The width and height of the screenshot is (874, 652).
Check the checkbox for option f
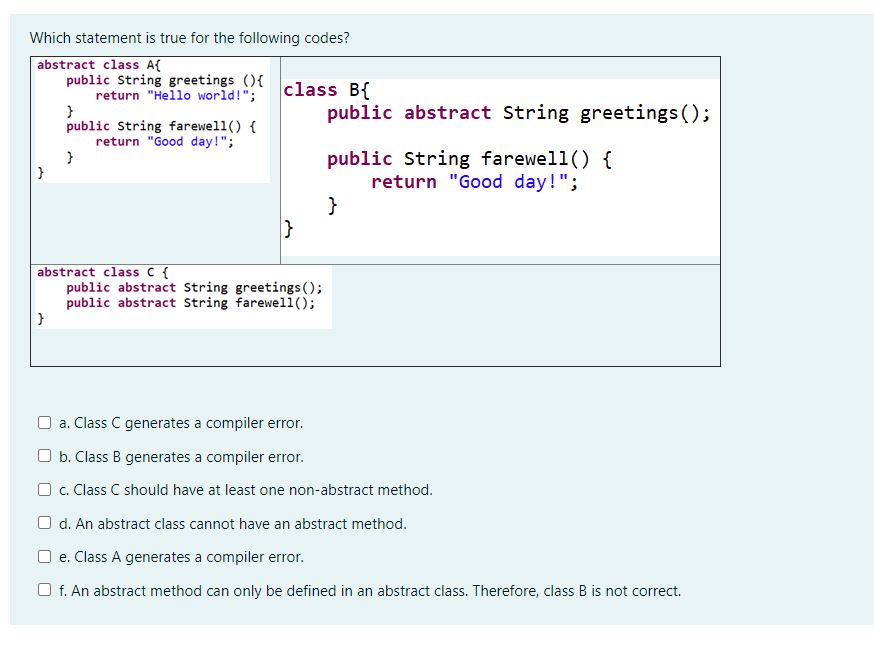tap(44, 589)
